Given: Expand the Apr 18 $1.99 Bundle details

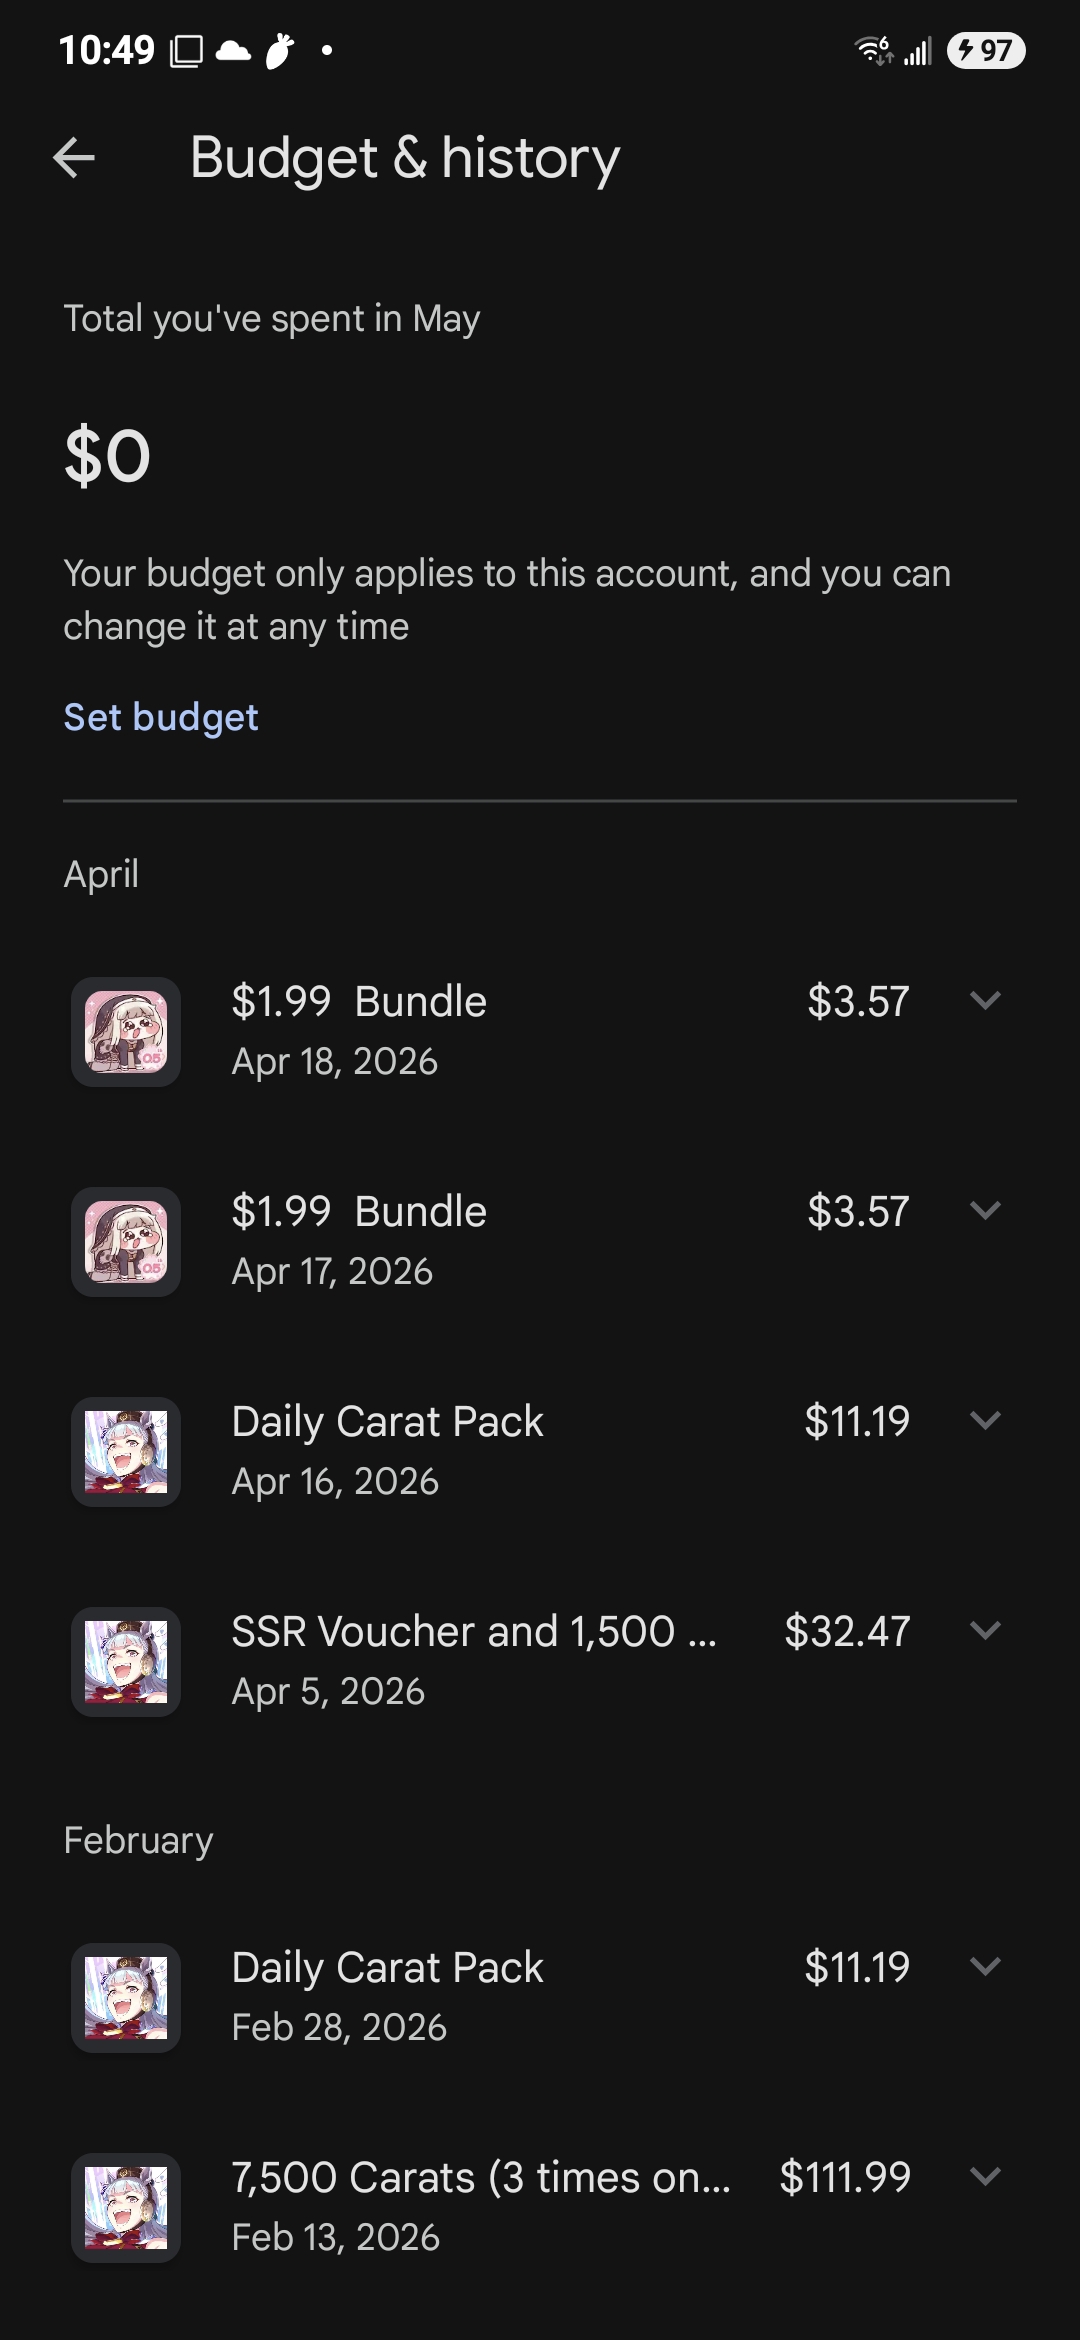Looking at the screenshot, I should pos(986,1000).
